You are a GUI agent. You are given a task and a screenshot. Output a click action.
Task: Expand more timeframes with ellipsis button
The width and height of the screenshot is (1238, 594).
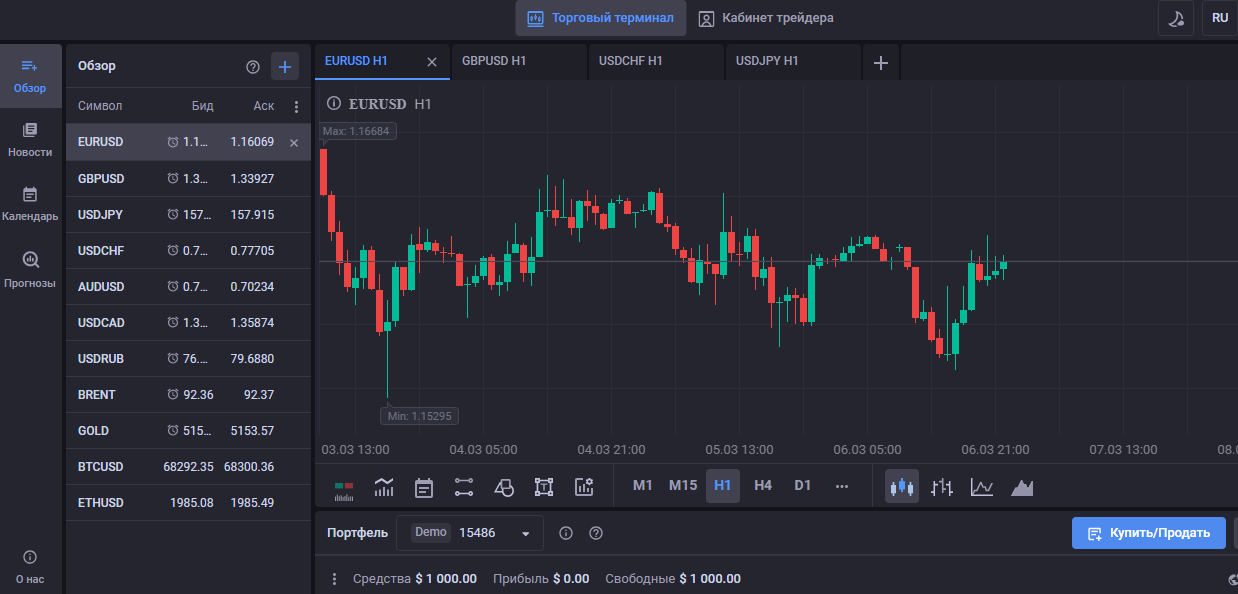click(841, 486)
